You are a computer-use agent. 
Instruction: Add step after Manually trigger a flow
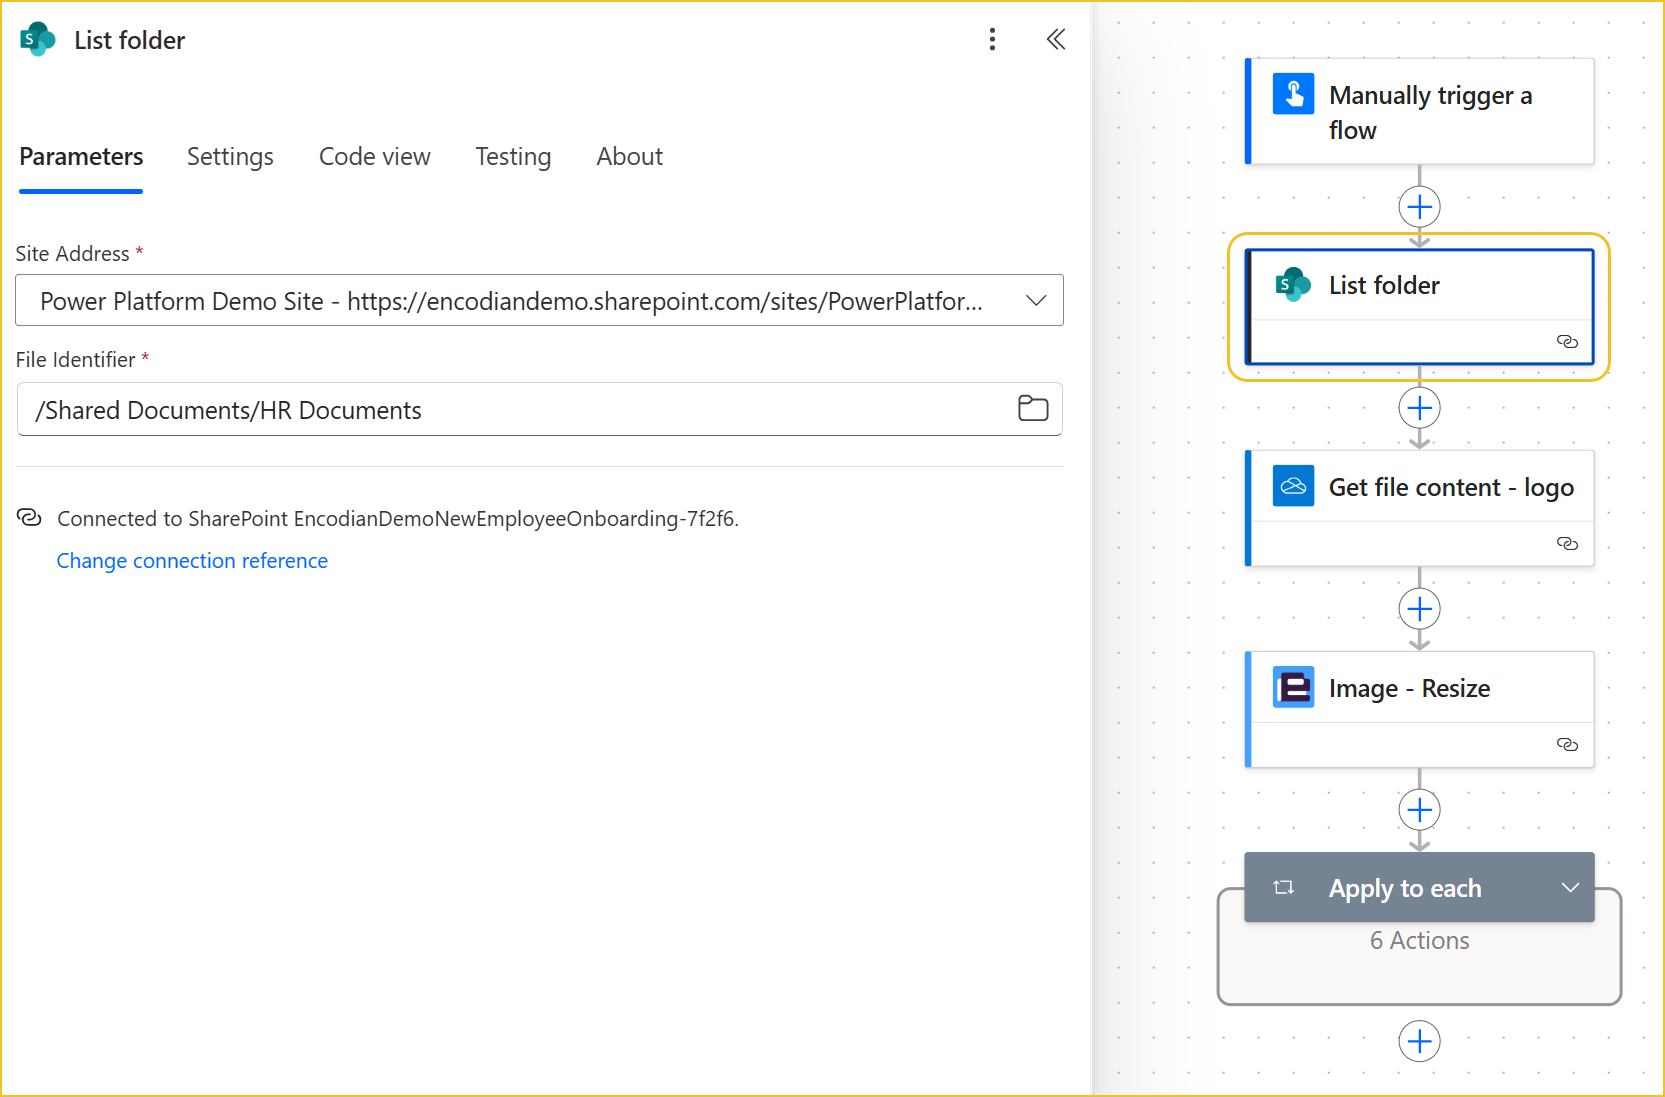pos(1419,207)
